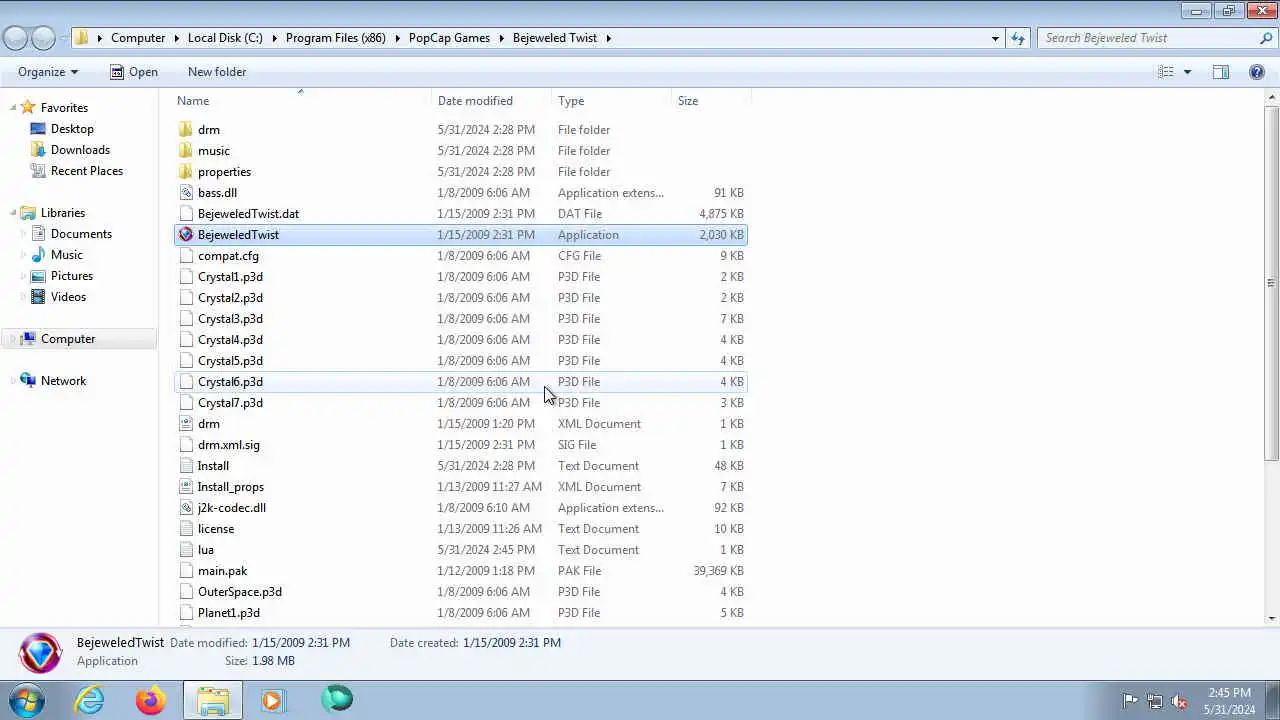Click the Action Center flag tray icon
This screenshot has height=720, width=1280.
point(1130,701)
